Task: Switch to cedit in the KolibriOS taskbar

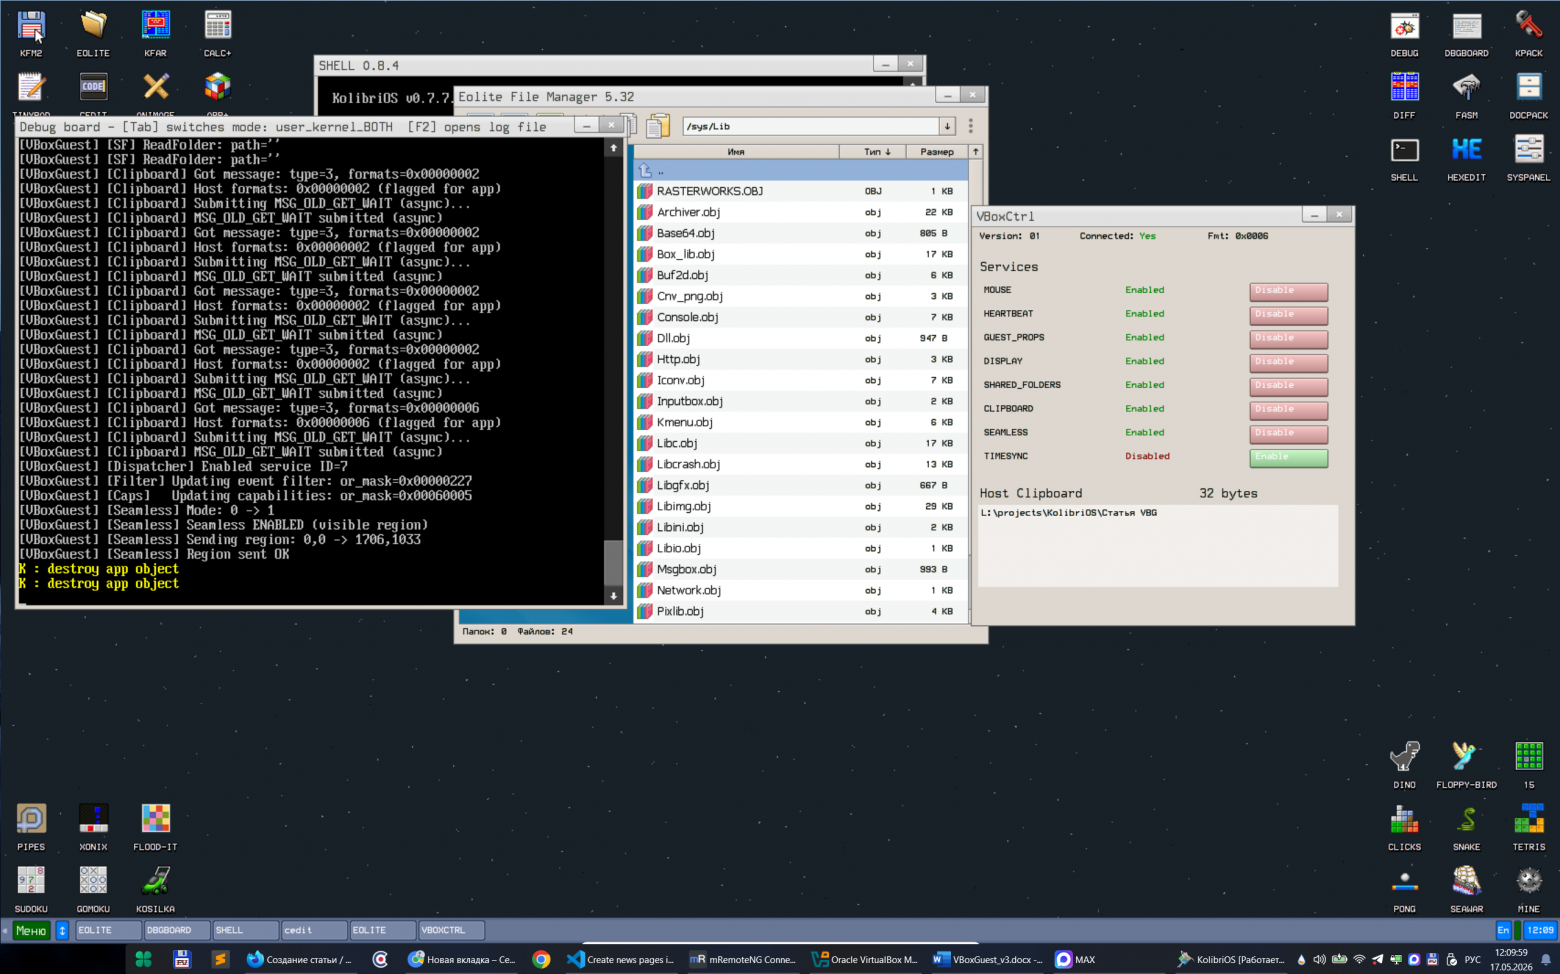Action: (x=314, y=930)
